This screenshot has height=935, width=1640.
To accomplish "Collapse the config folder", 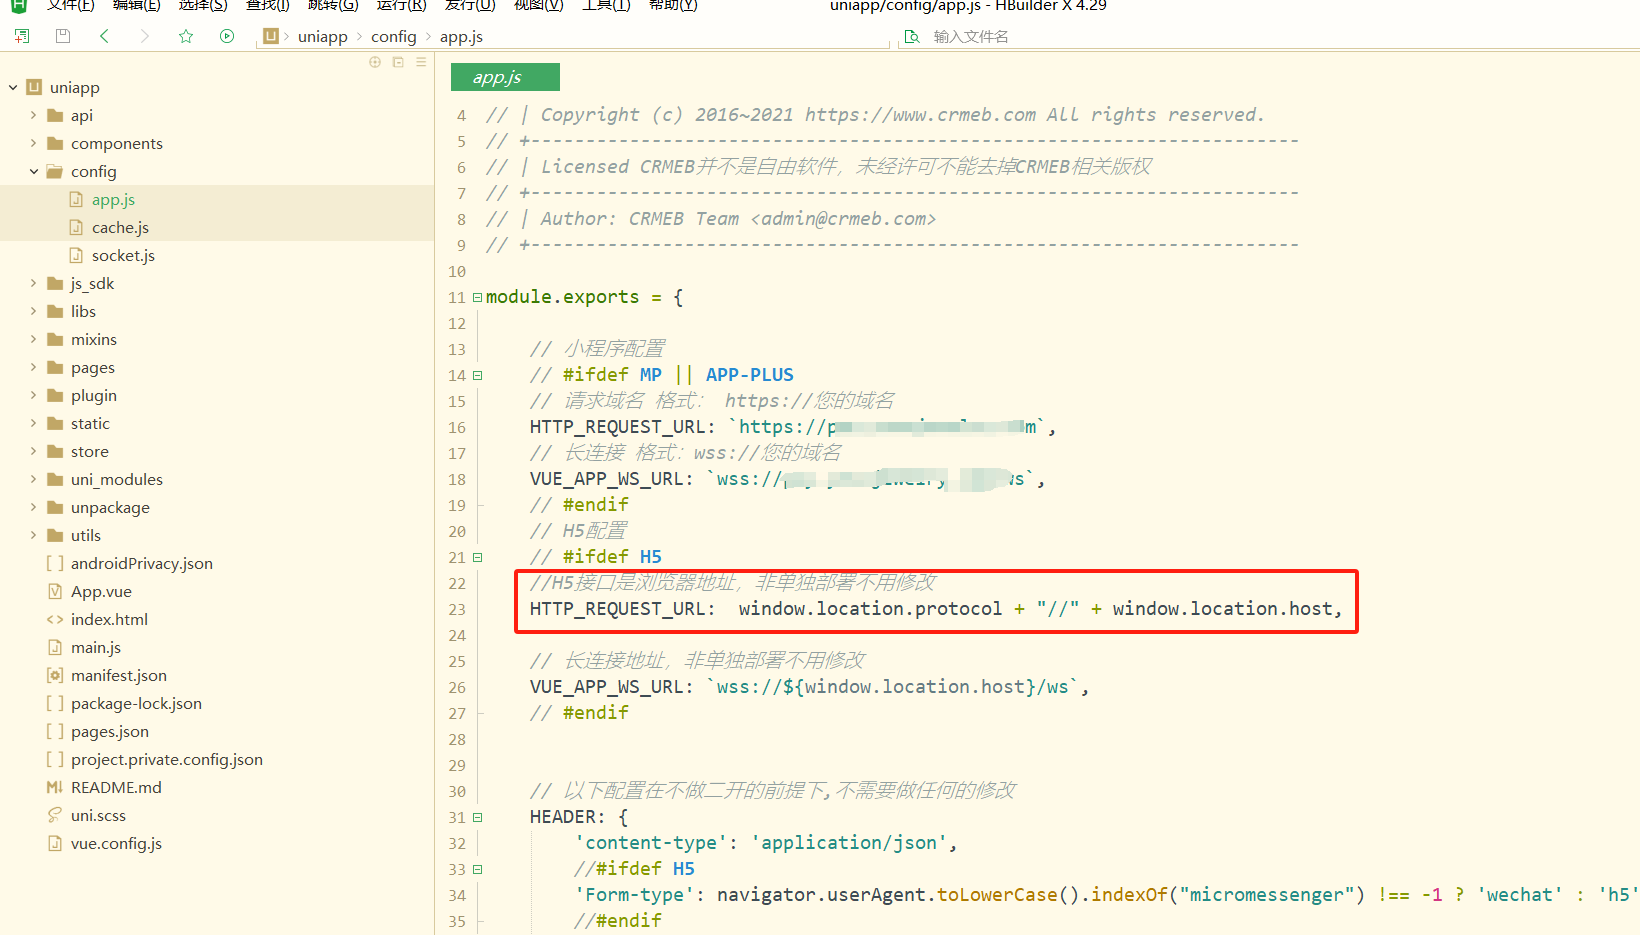I will click(x=33, y=171).
